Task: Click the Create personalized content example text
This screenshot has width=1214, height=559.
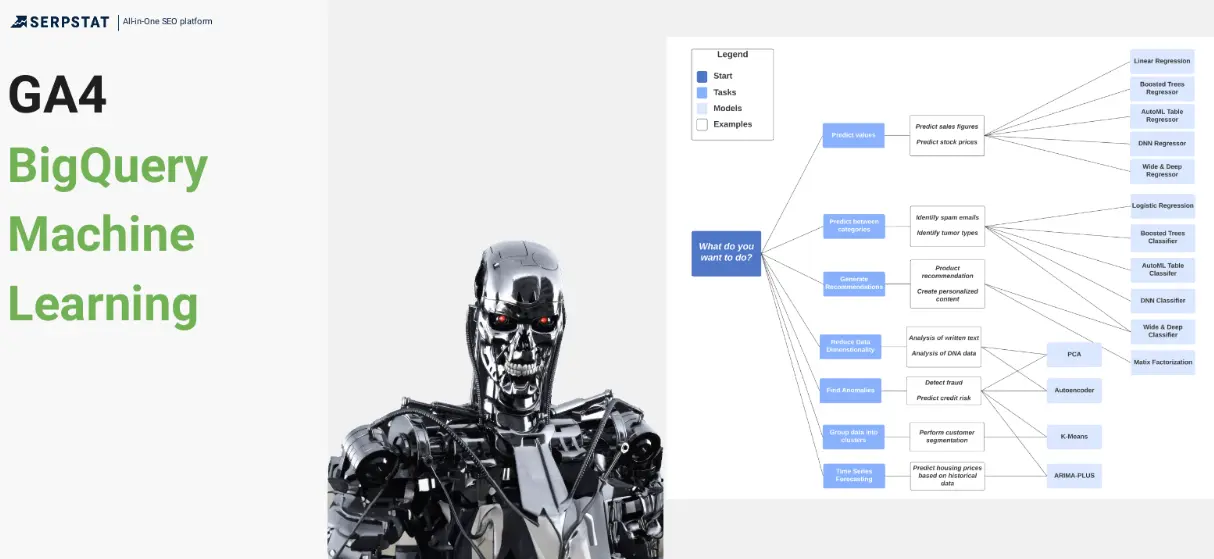Action: coord(947,295)
